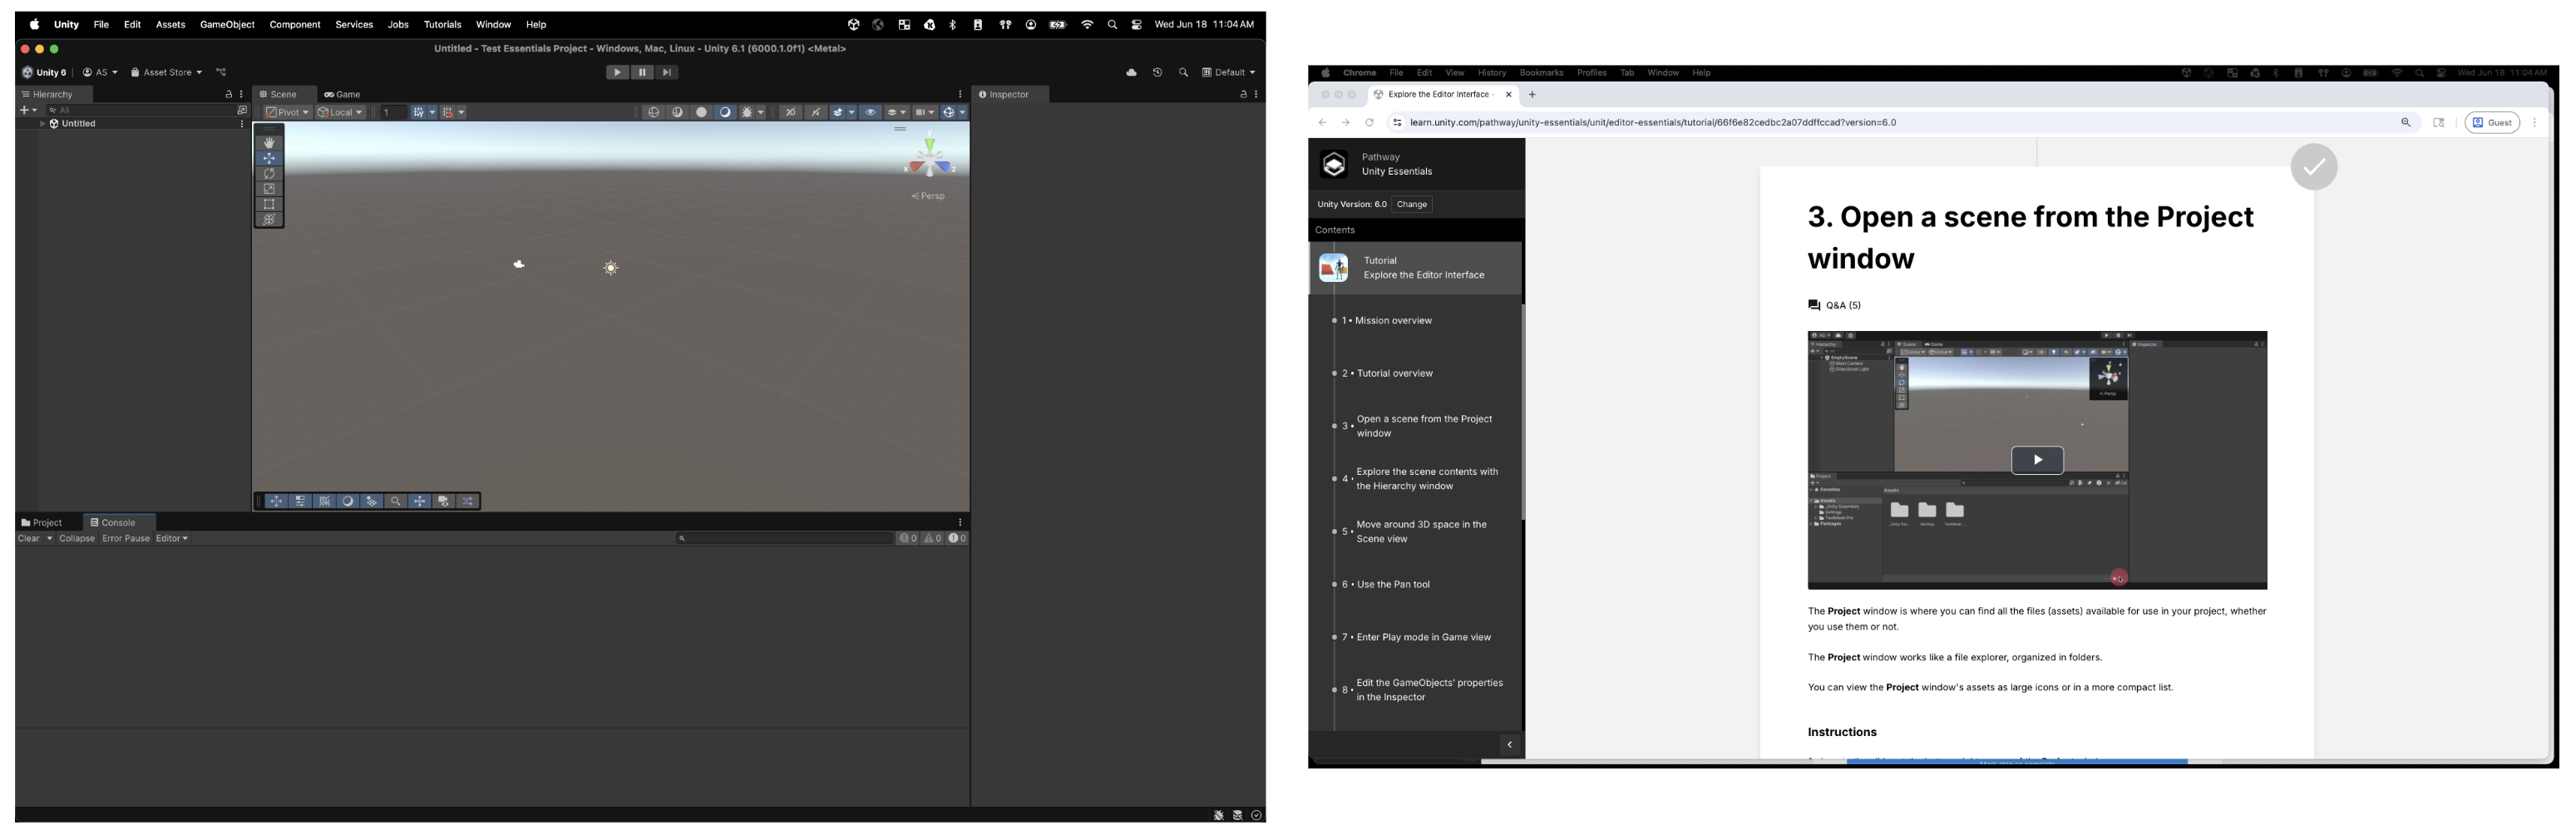
Task: Collapse the learn page contents sidebar
Action: click(1509, 745)
